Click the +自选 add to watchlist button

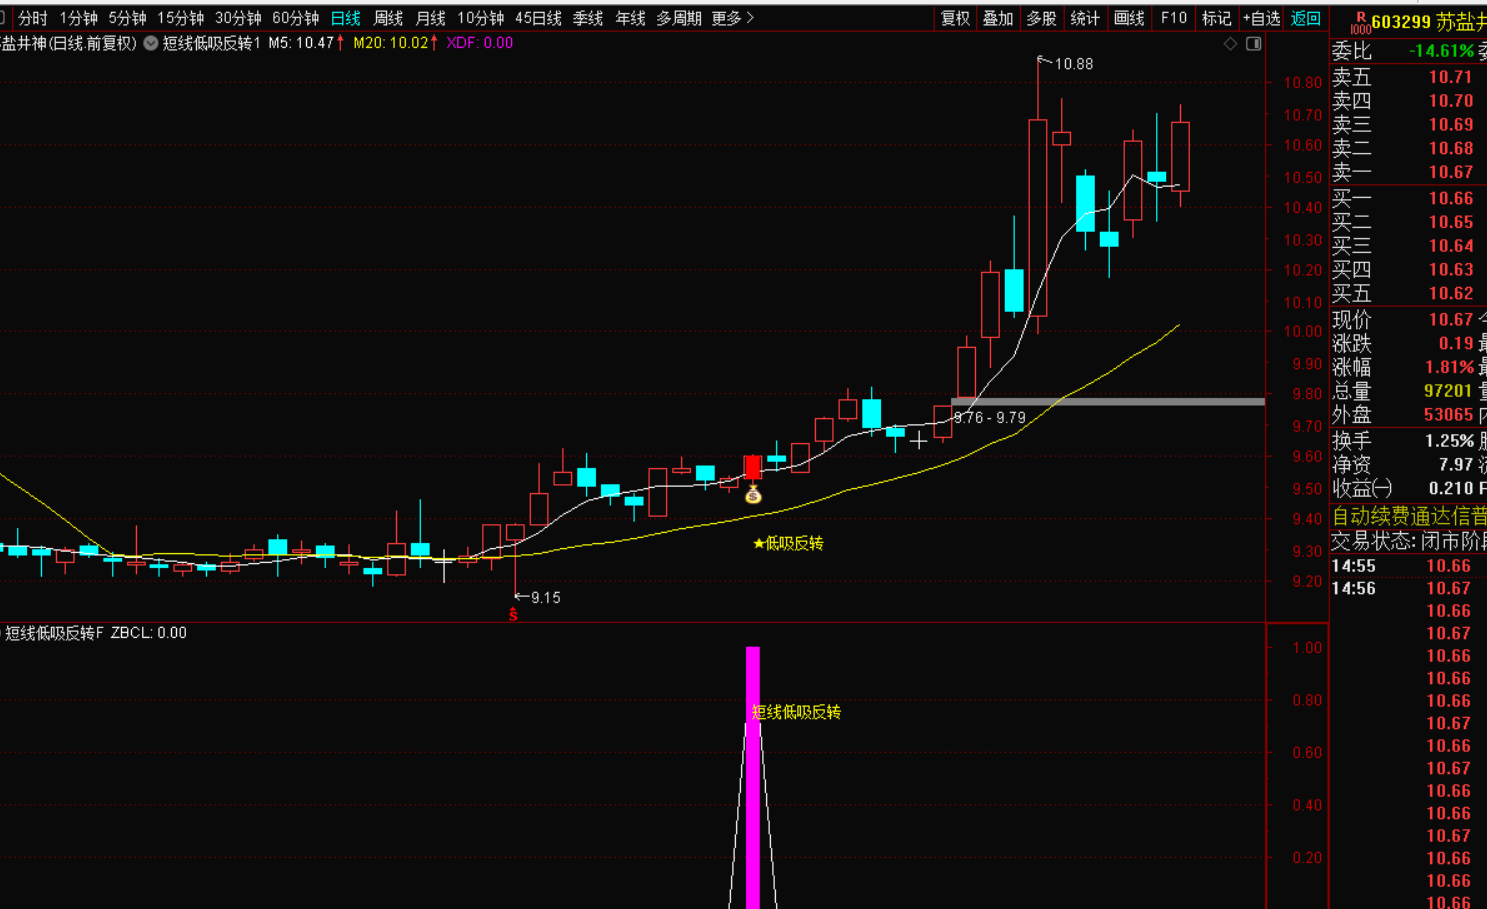[1261, 18]
